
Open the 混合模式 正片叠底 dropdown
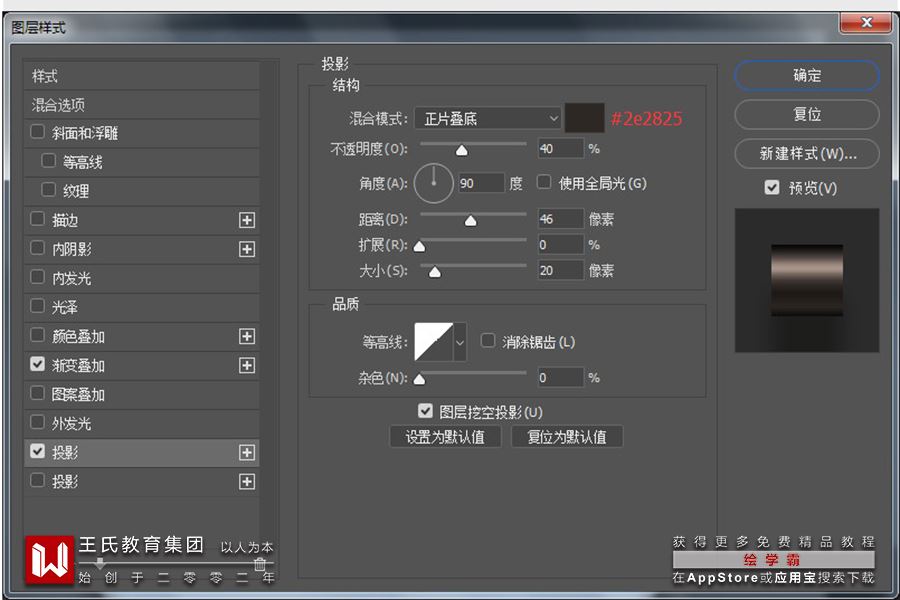[487, 119]
